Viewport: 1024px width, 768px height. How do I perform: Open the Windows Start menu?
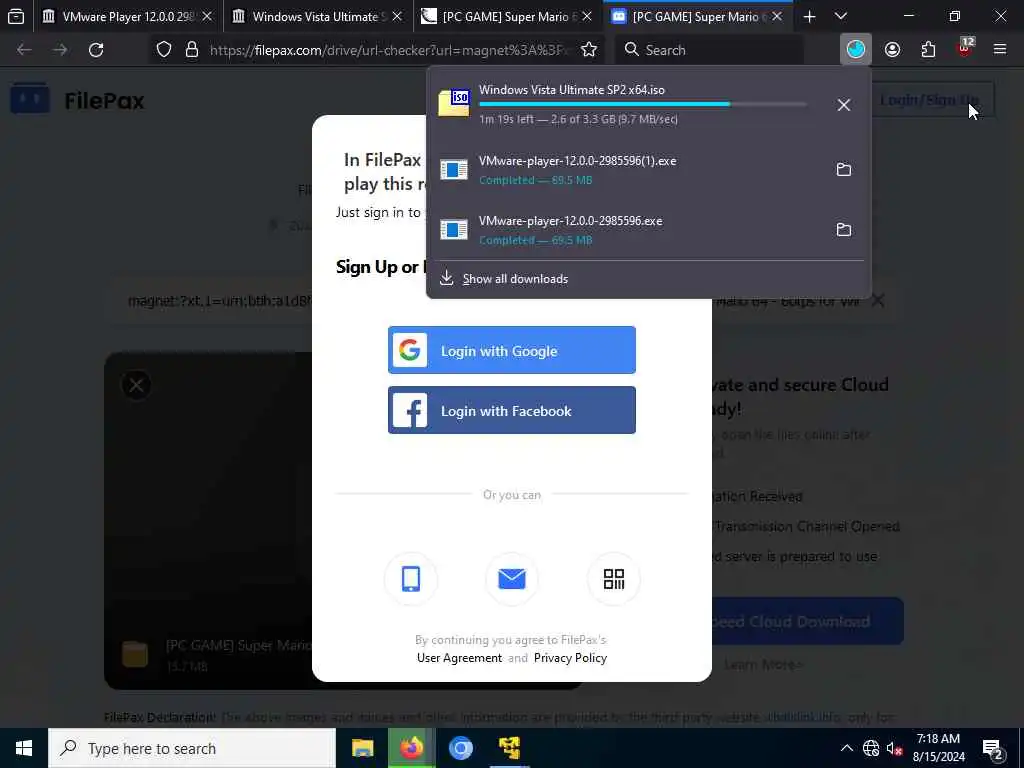(24, 748)
